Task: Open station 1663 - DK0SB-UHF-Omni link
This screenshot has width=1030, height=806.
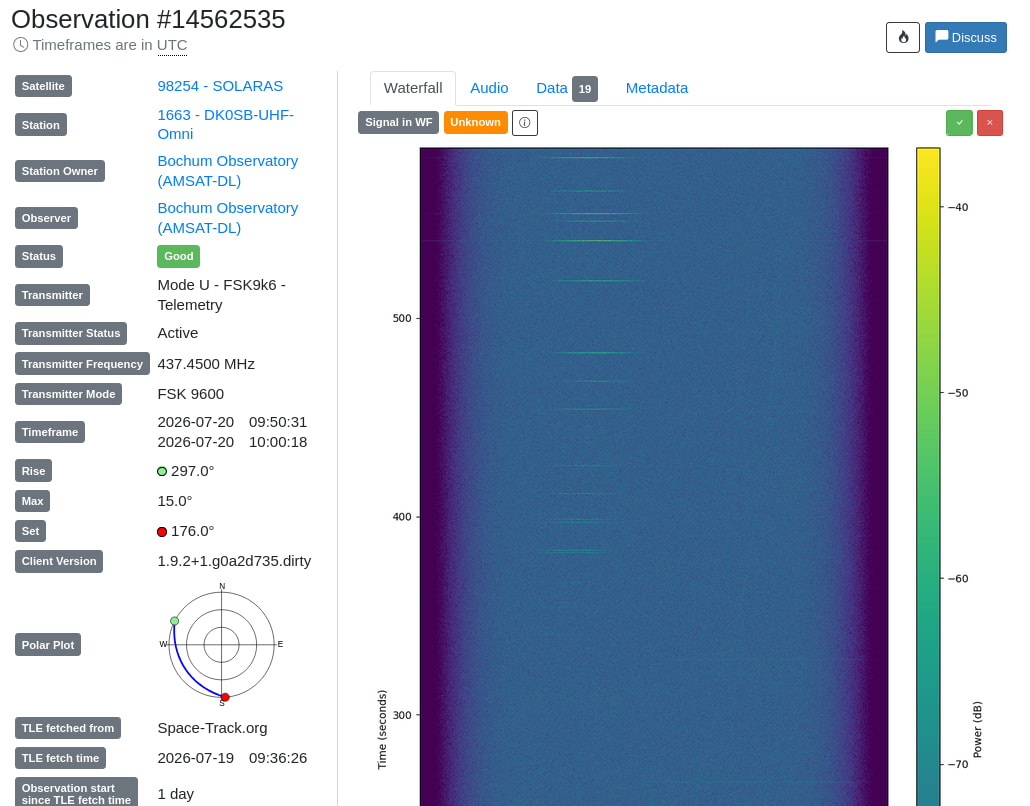Action: 225,124
